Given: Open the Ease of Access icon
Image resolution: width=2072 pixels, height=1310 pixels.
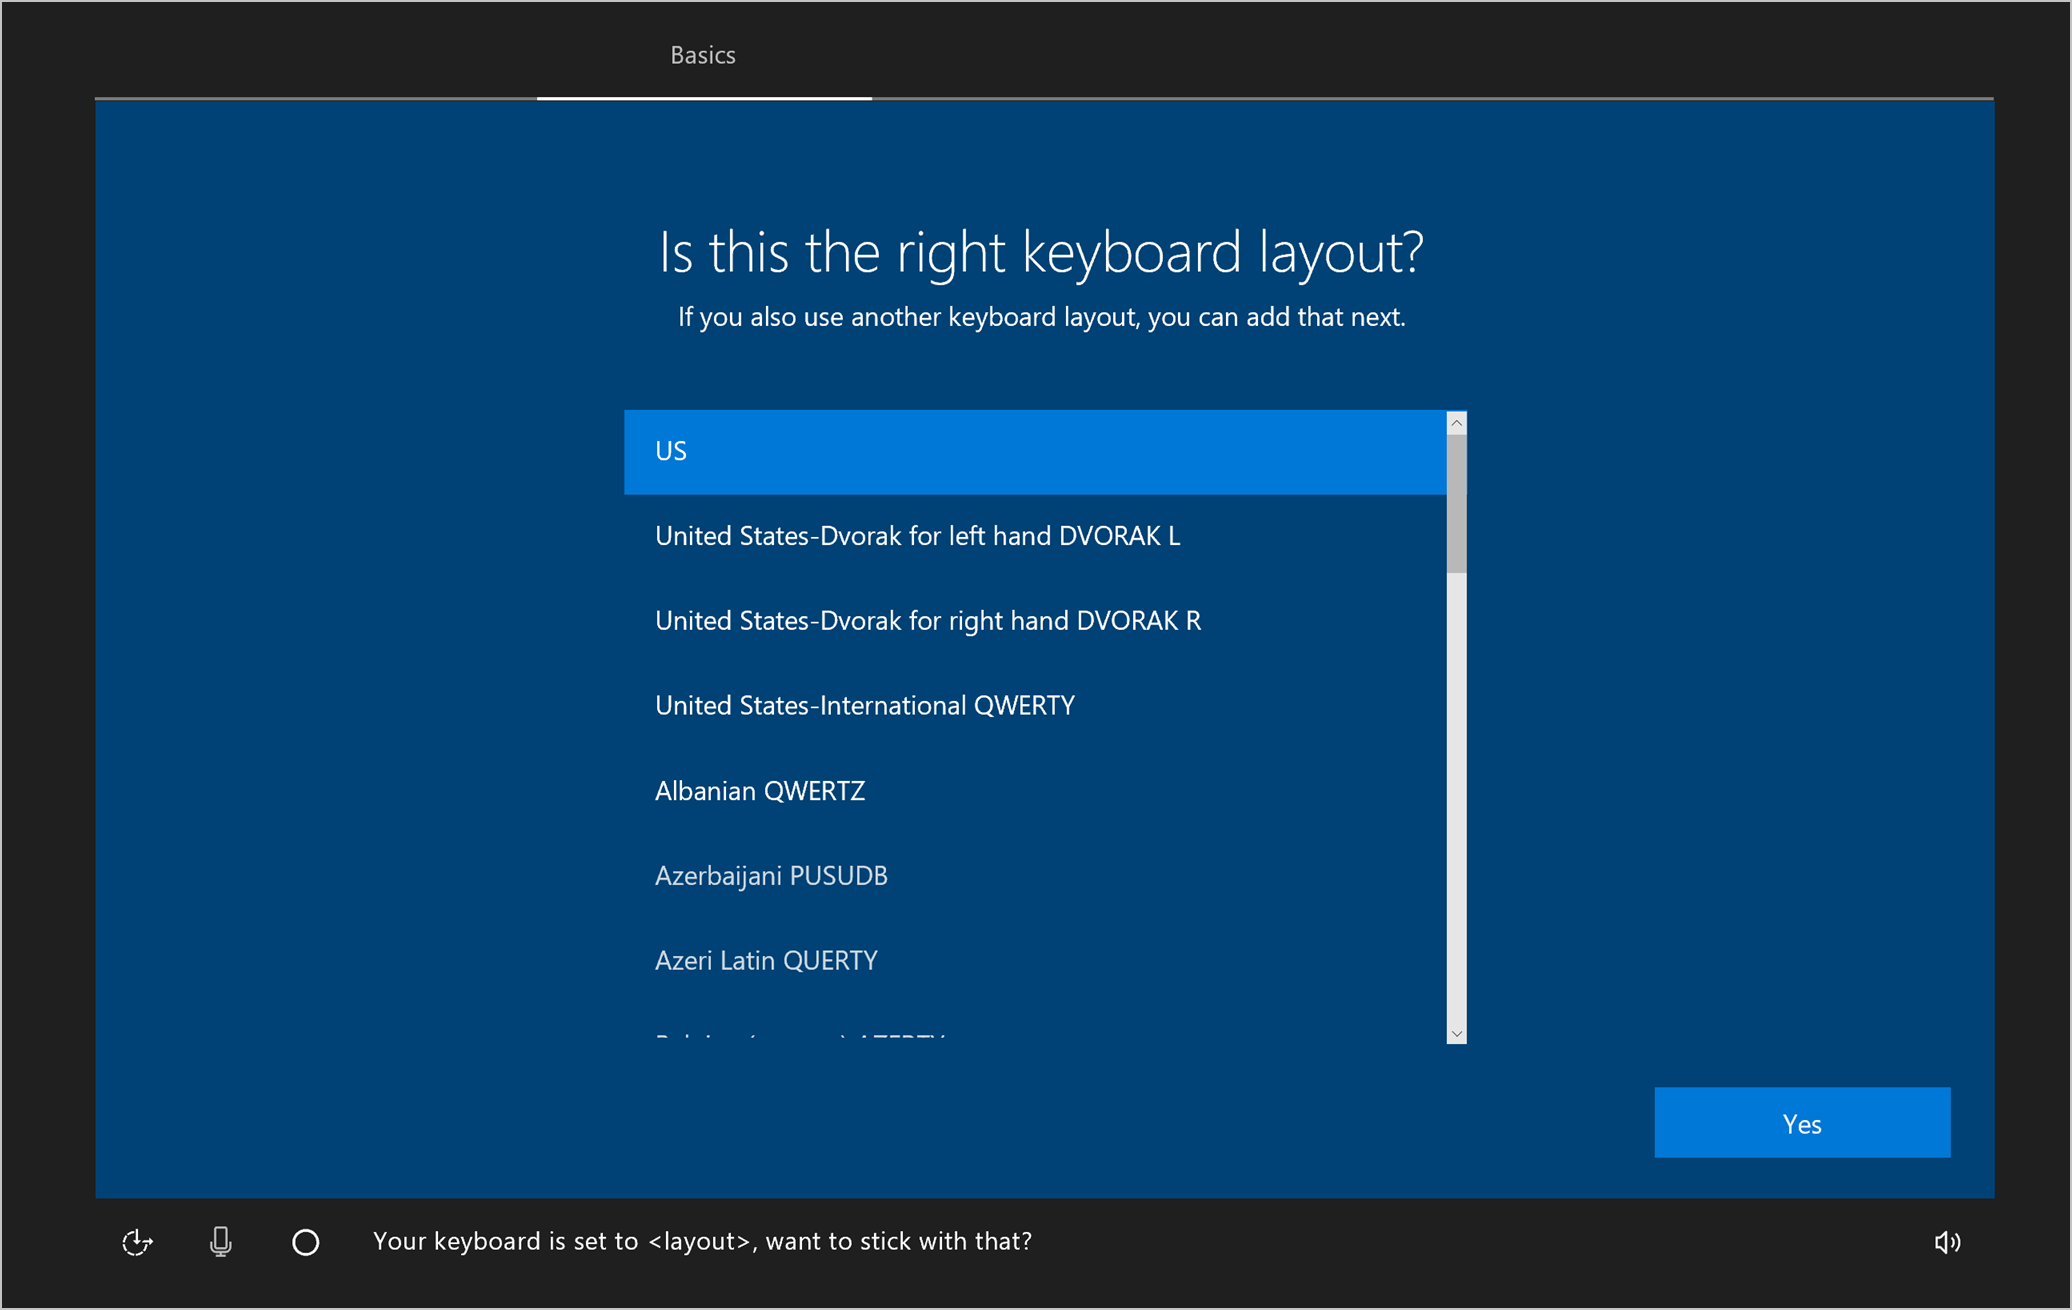Looking at the screenshot, I should click(x=137, y=1242).
